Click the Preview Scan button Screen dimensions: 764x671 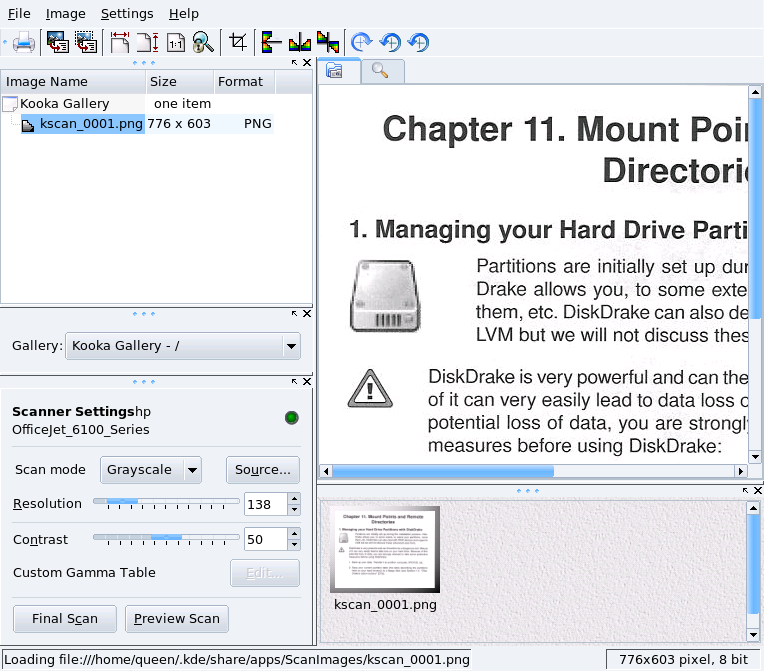(x=177, y=618)
